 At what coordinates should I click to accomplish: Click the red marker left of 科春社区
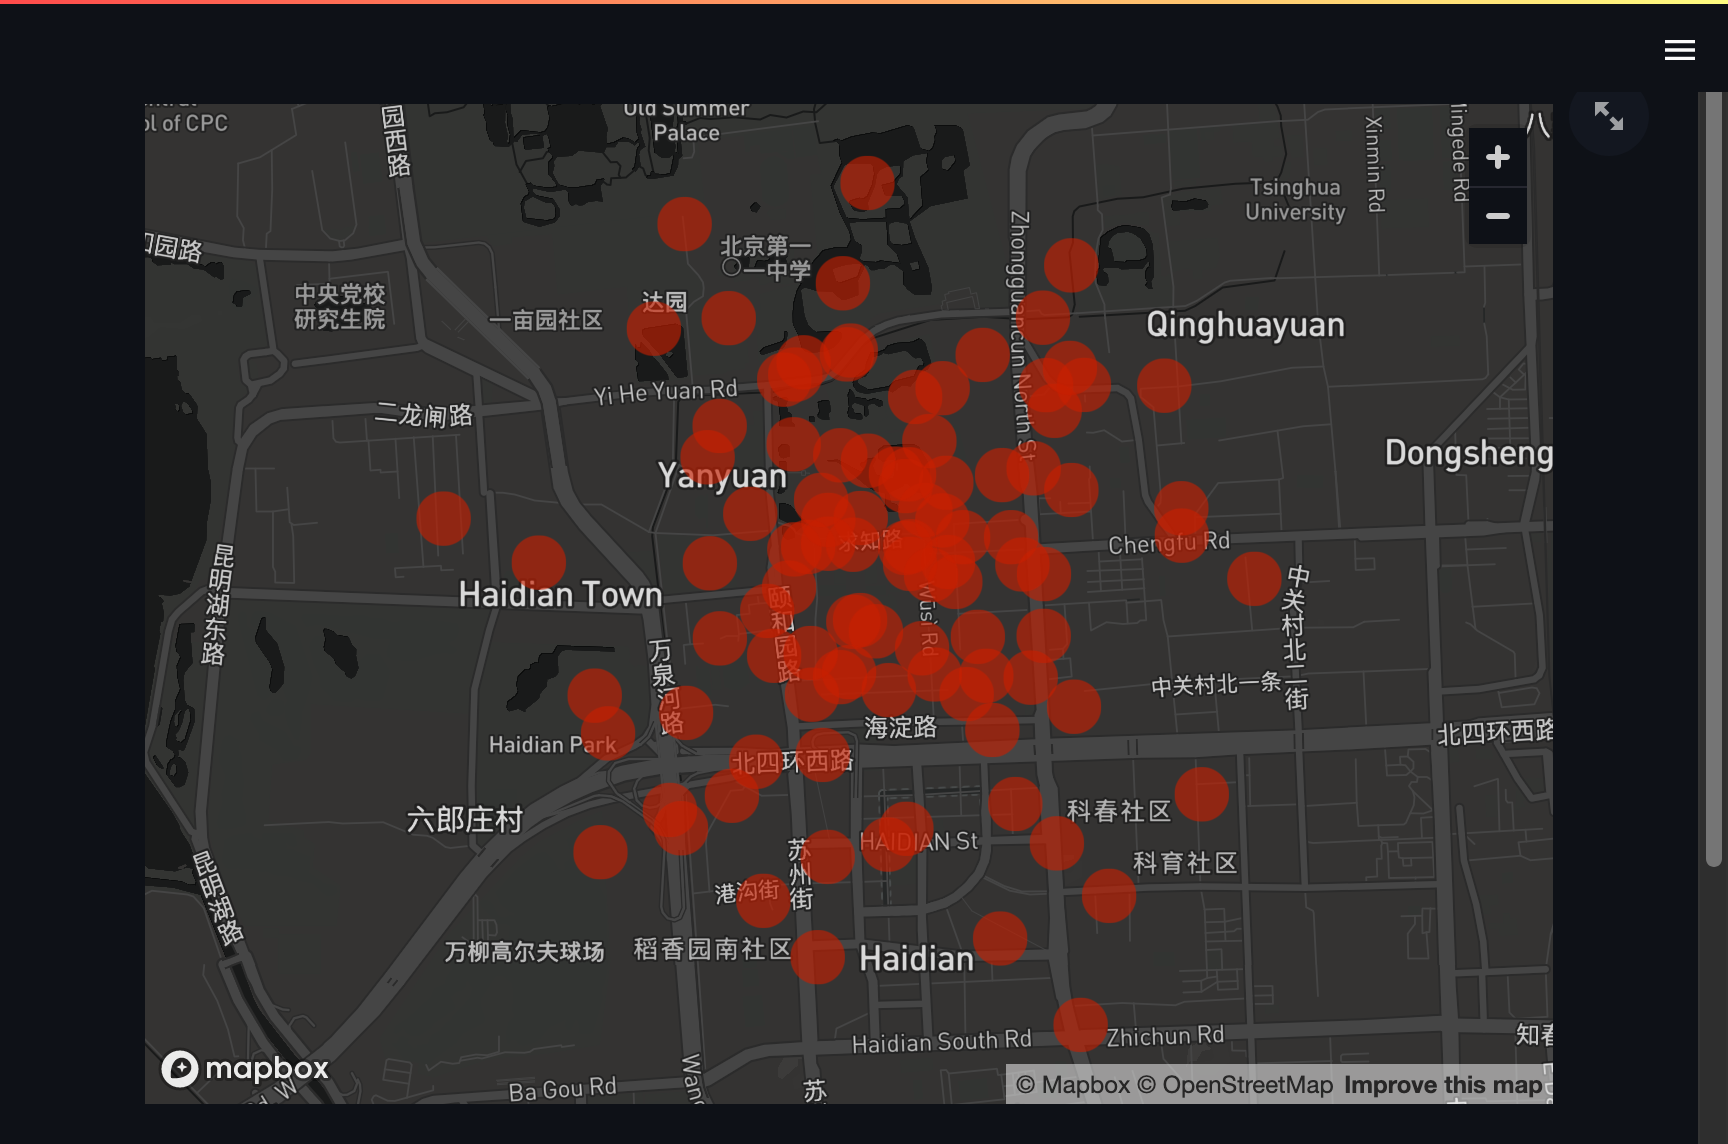click(x=1015, y=804)
